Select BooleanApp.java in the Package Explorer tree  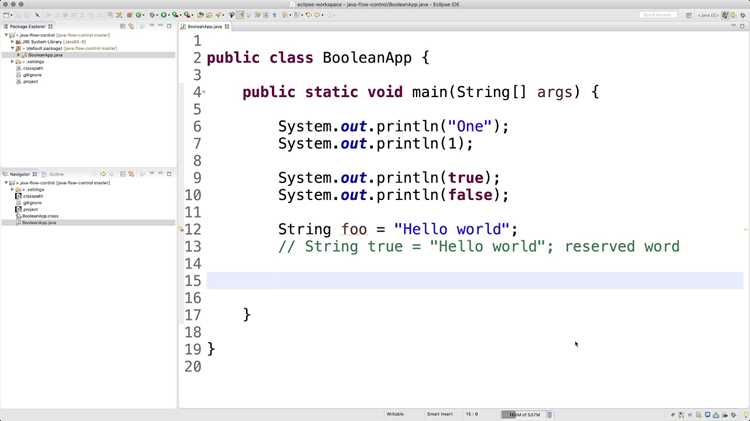(x=45, y=55)
